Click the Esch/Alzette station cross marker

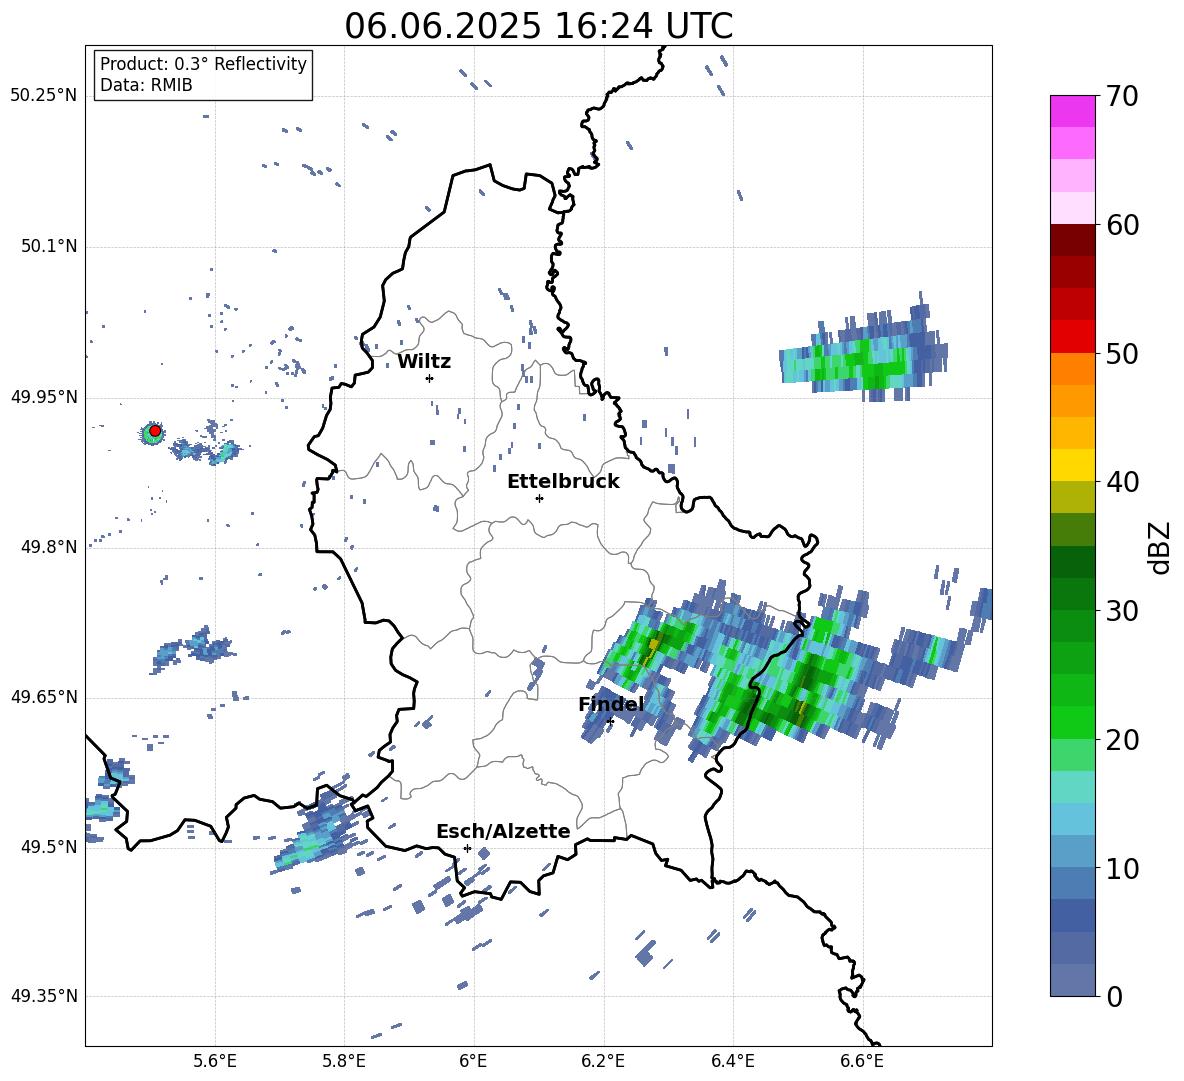pos(467,848)
